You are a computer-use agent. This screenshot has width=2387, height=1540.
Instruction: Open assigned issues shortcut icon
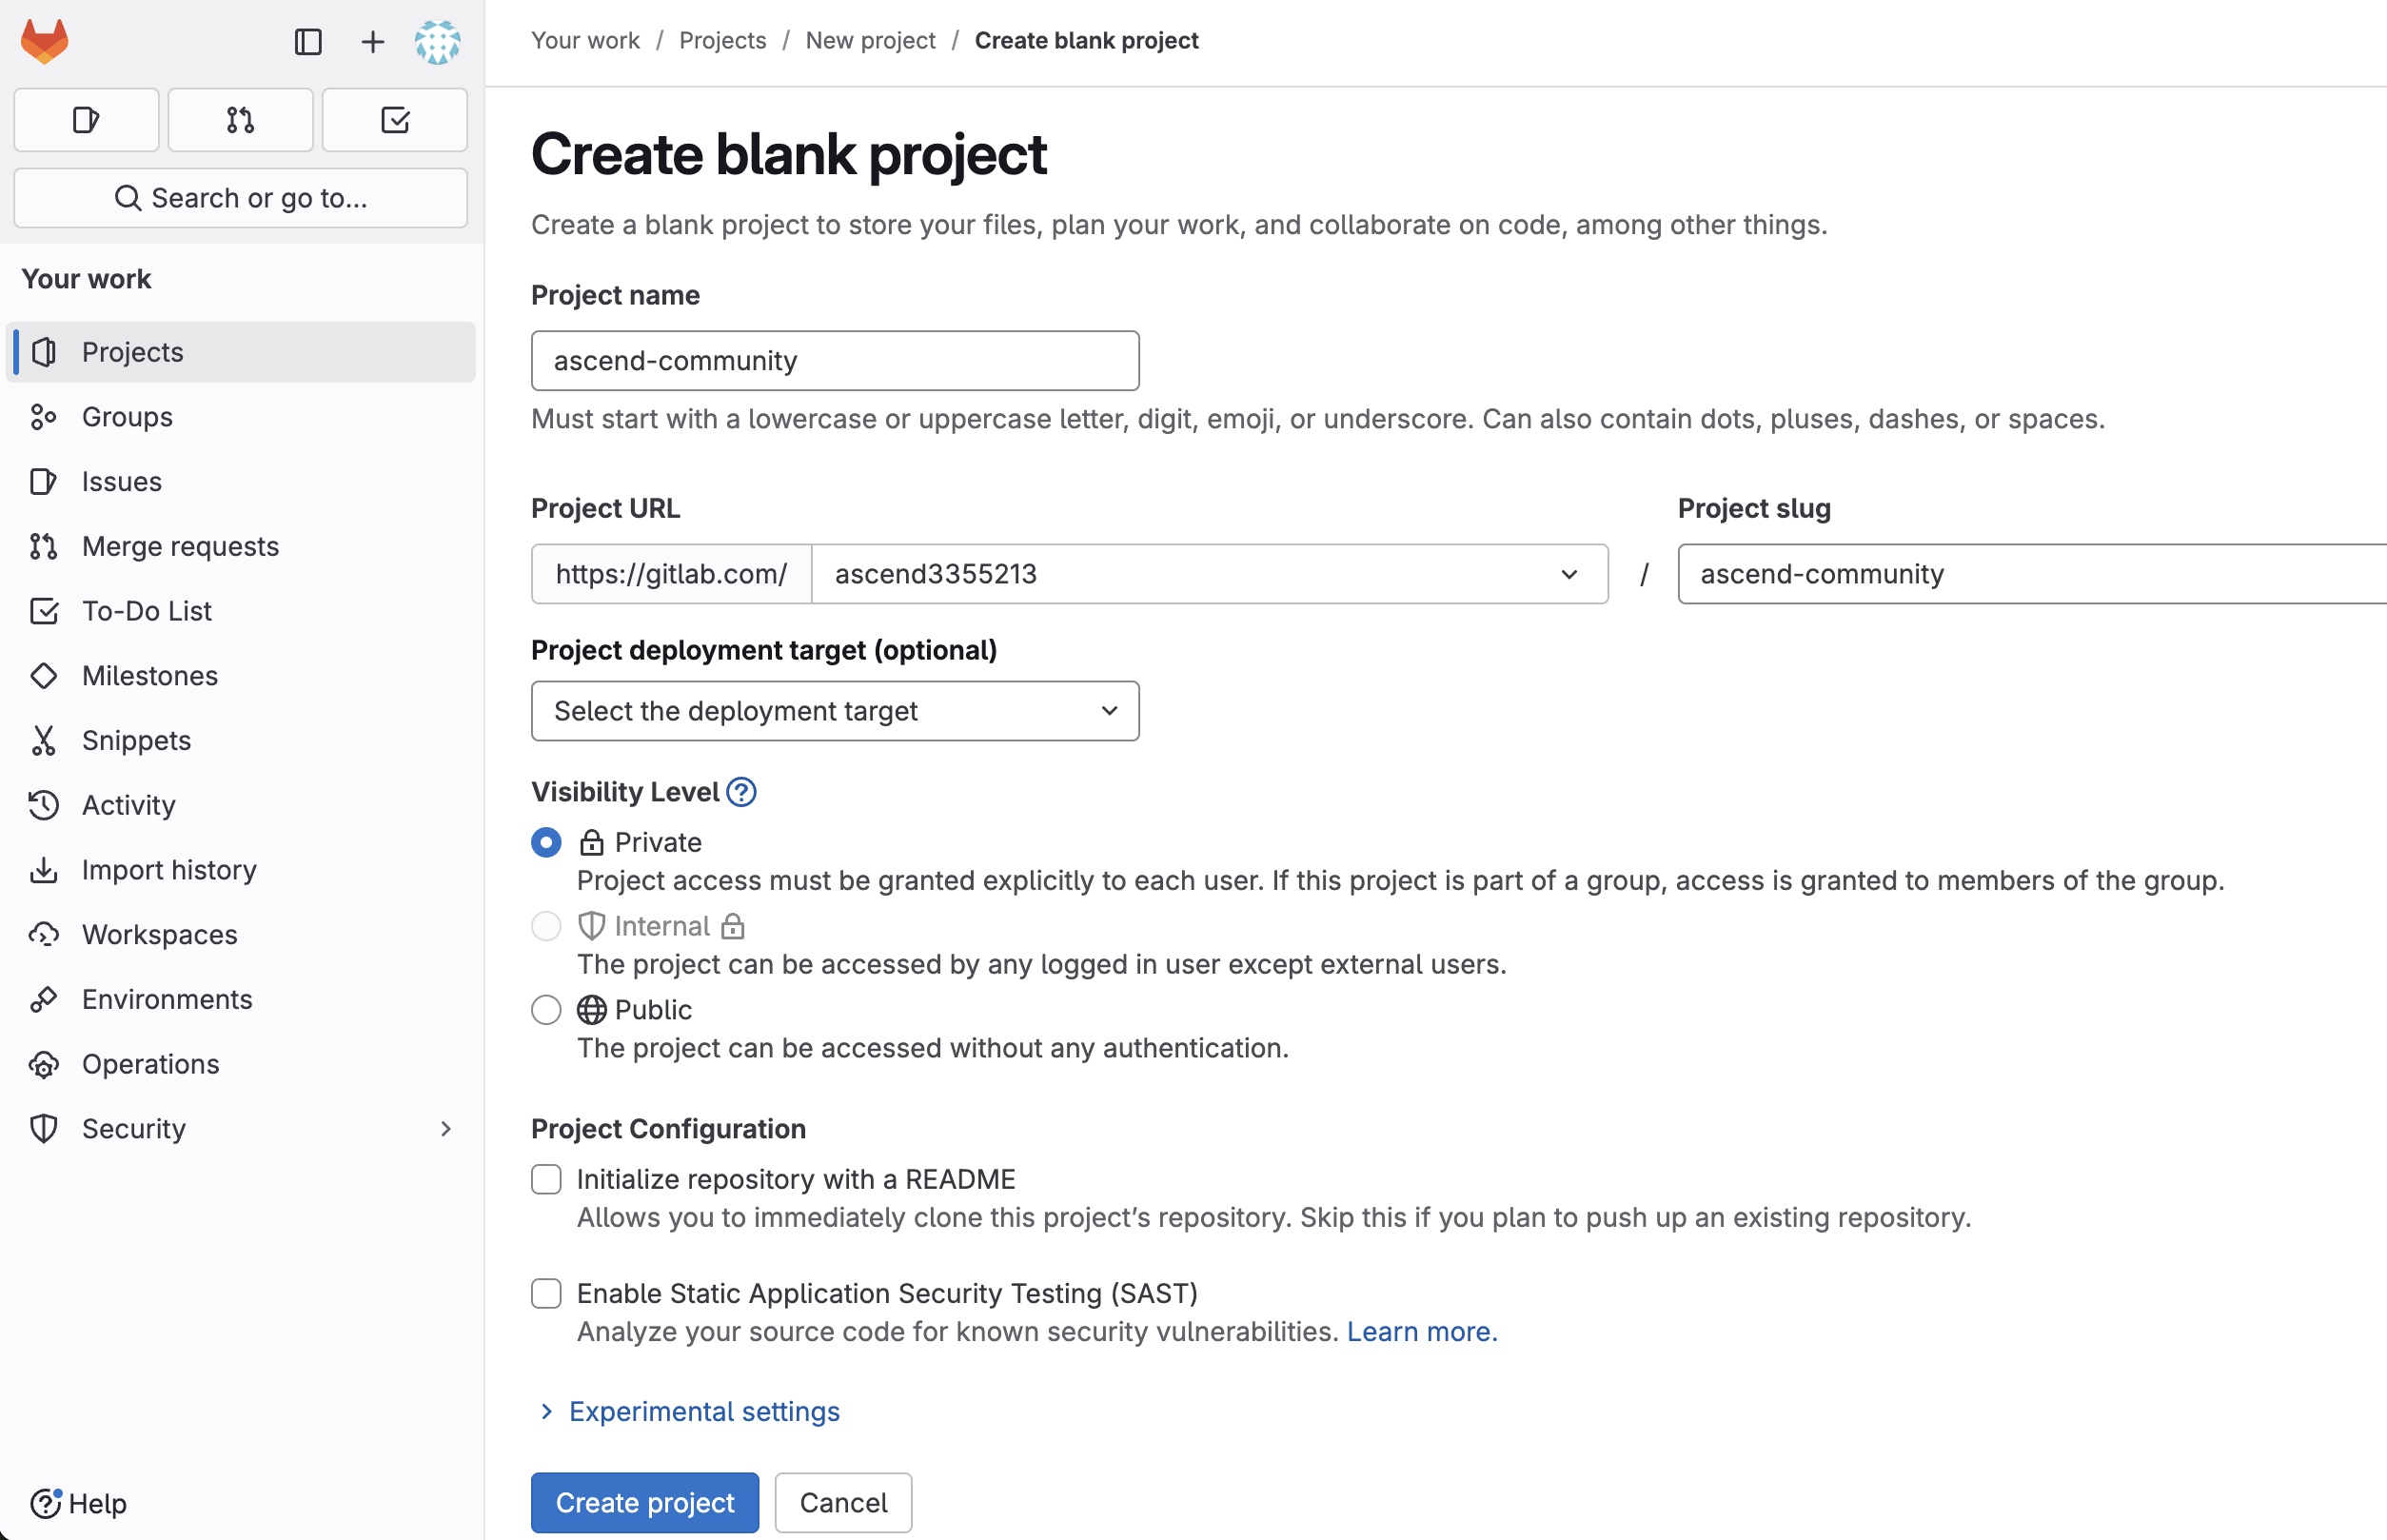click(x=86, y=120)
